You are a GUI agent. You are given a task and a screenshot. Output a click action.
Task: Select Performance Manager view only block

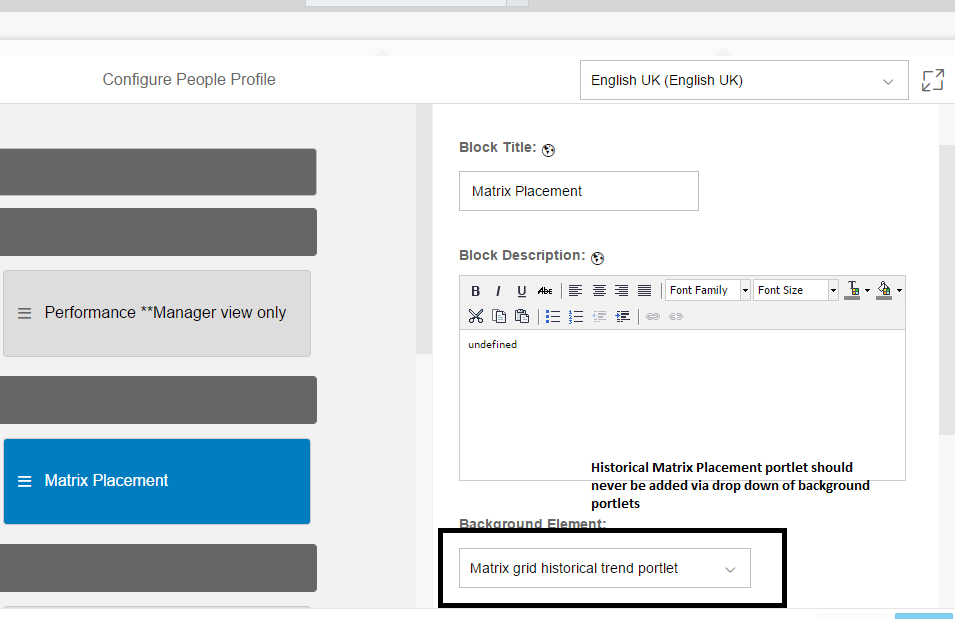(x=157, y=313)
